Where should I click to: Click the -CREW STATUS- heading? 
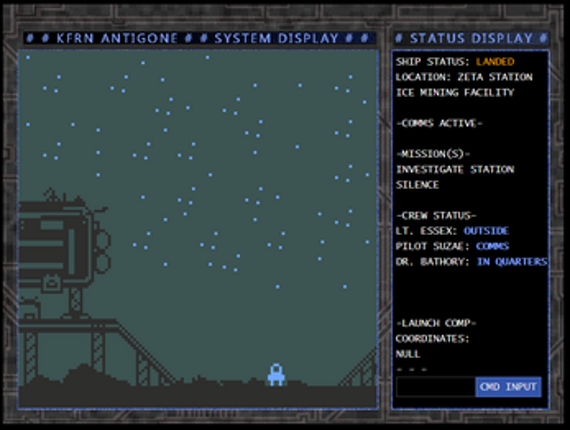click(x=436, y=216)
